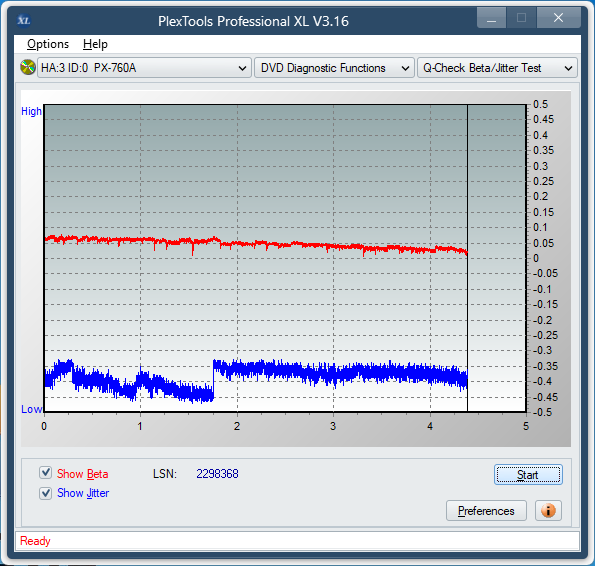Open the Preferences dialog
Image resolution: width=595 pixels, height=566 pixels.
coord(486,511)
